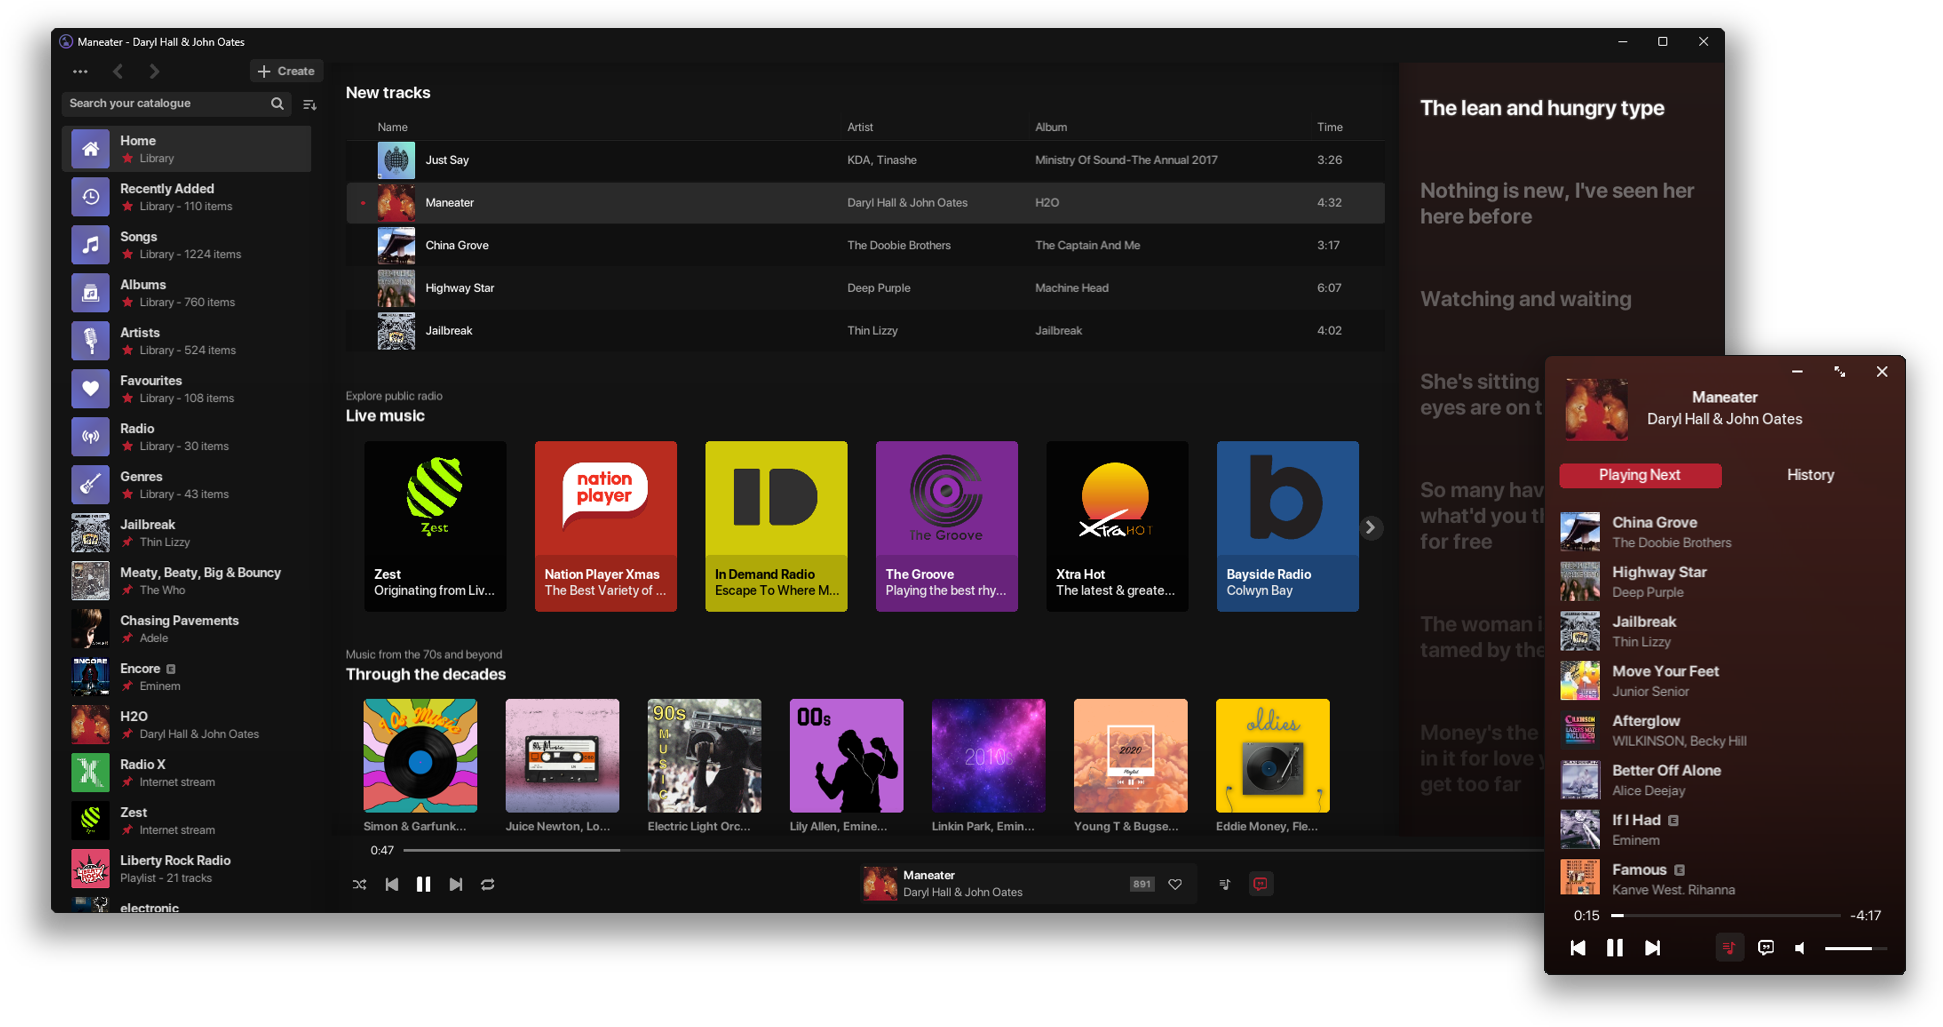This screenshot has height=1027, width=1943.
Task: Switch to the History tab
Action: point(1811,475)
